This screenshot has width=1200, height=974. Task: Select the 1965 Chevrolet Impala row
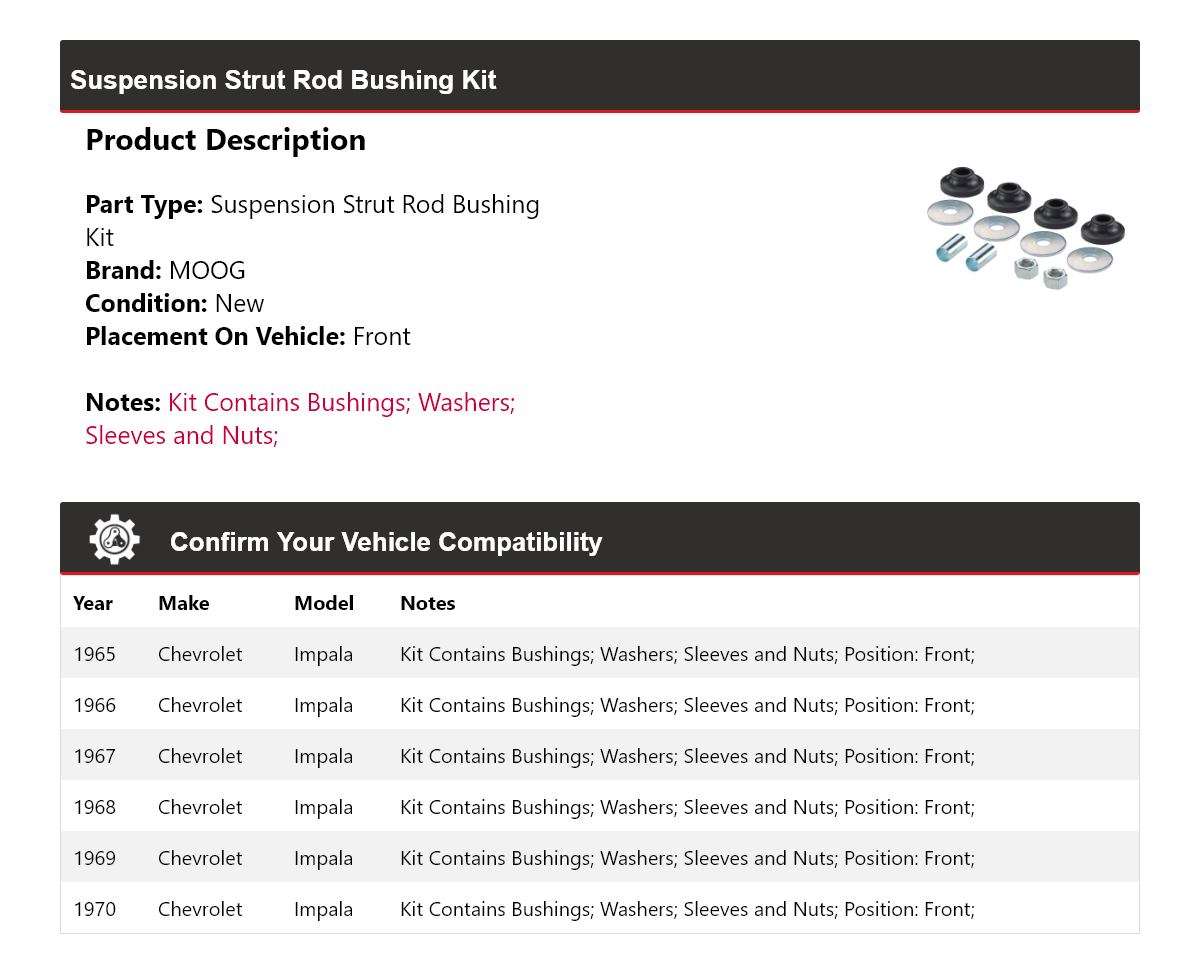[x=600, y=654]
